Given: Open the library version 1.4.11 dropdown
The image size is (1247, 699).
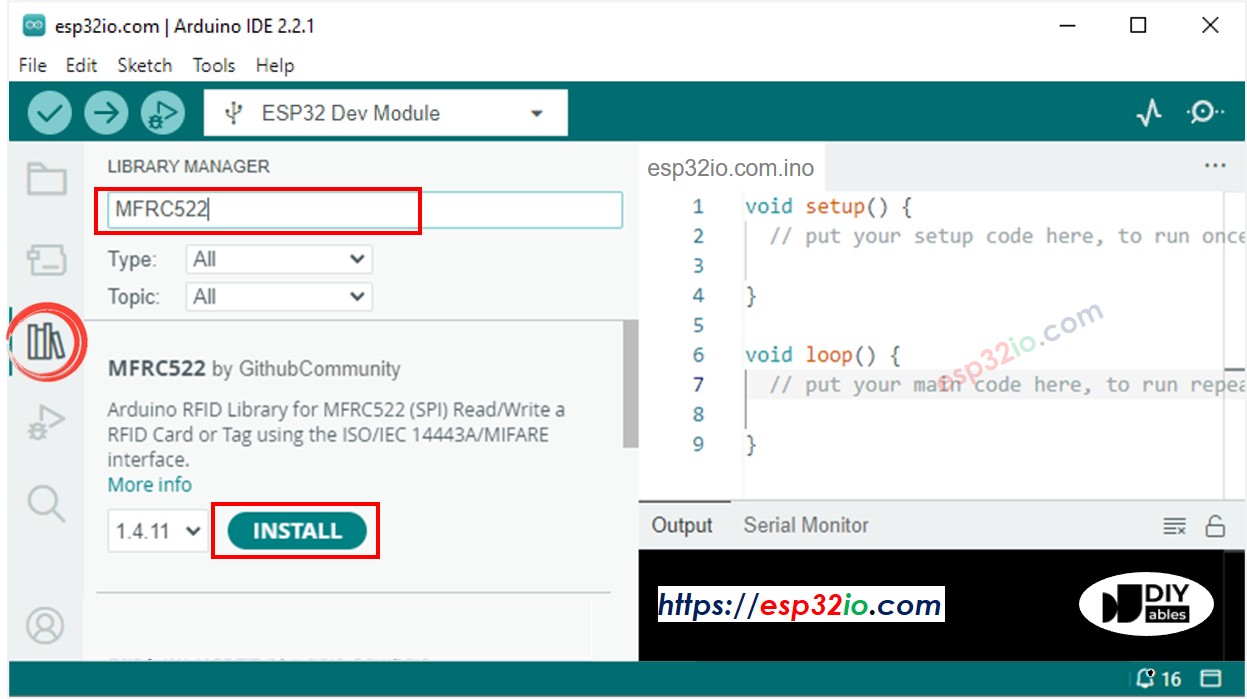Looking at the screenshot, I should [x=156, y=532].
